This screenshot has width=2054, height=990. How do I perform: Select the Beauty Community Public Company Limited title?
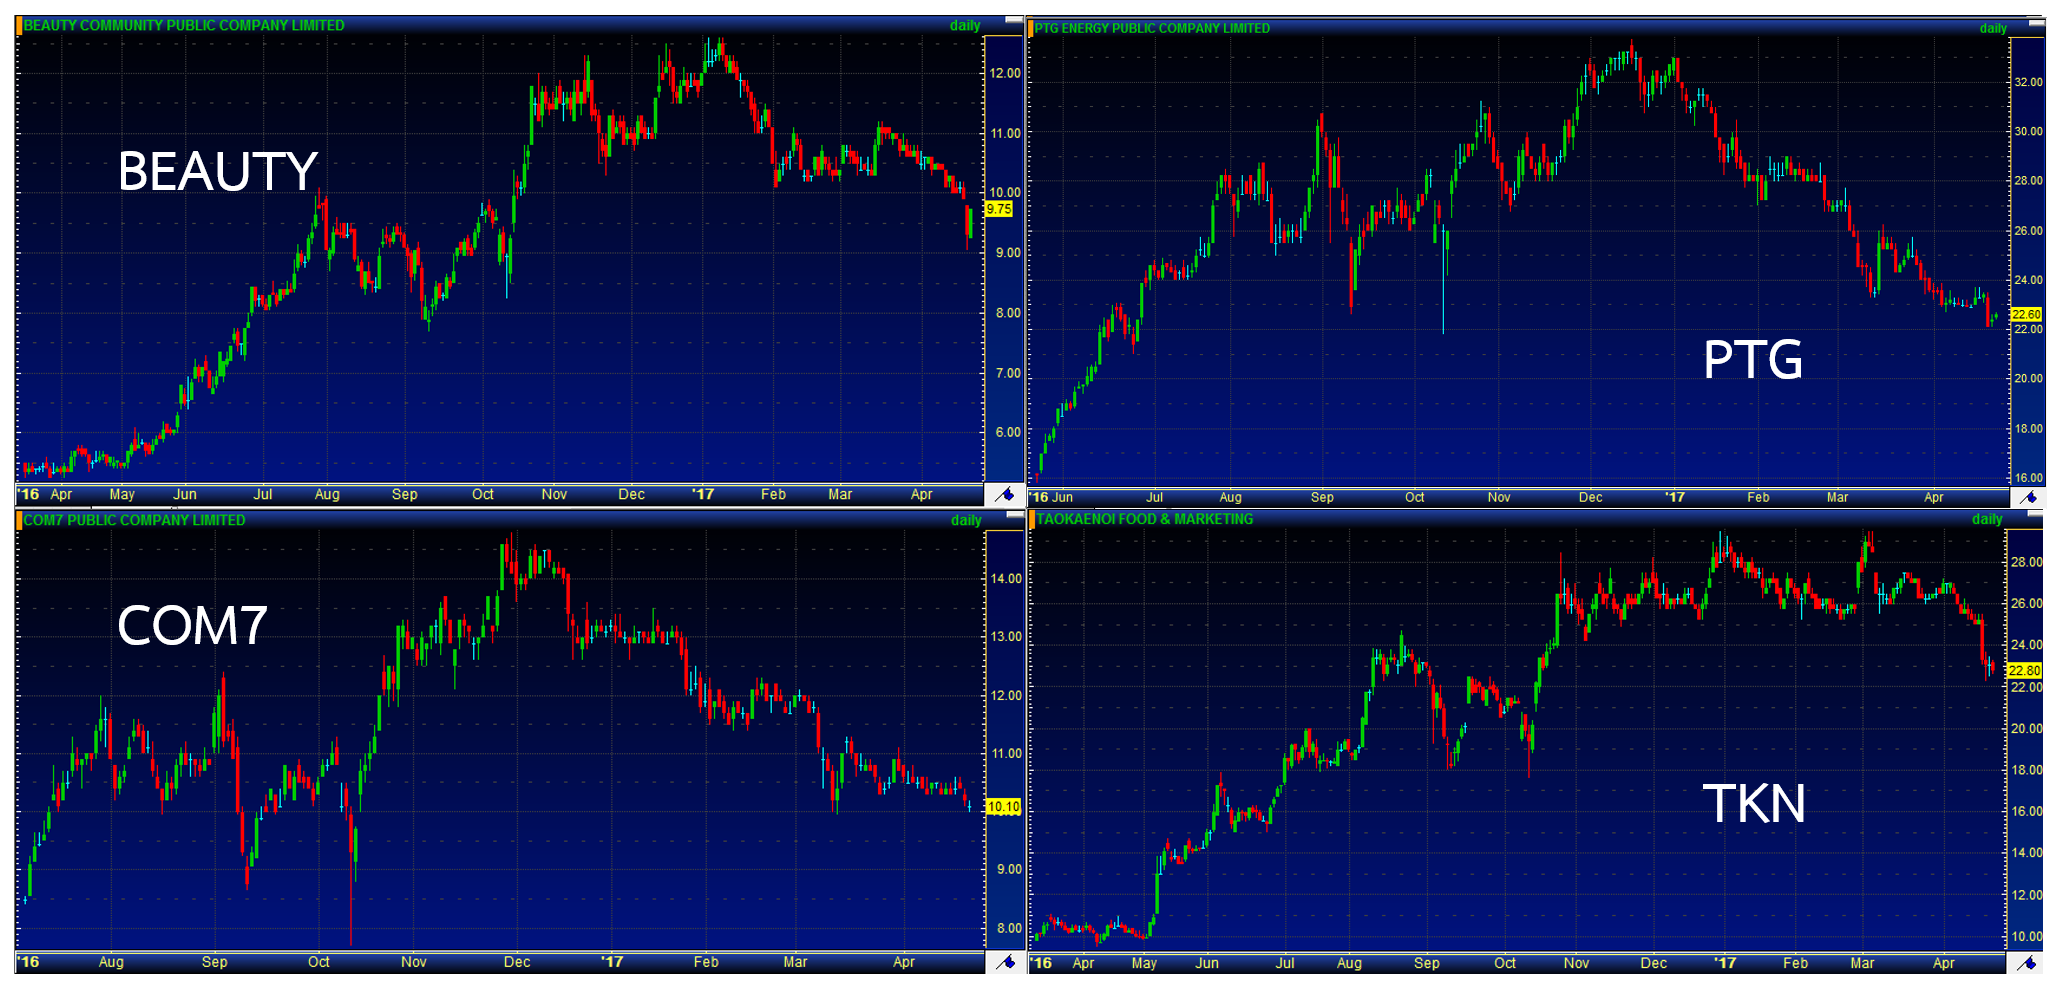[184, 26]
